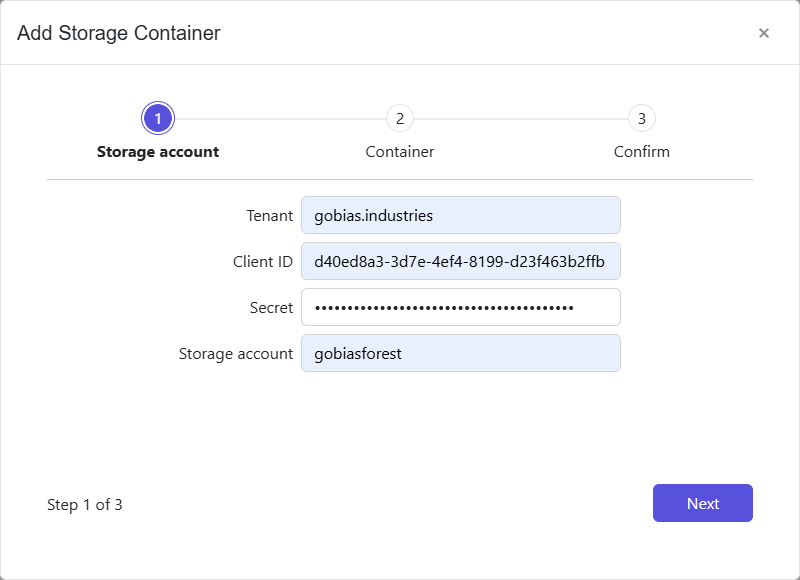Click the Storage account text box
Image resolution: width=800 pixels, height=580 pixels.
[460, 352]
